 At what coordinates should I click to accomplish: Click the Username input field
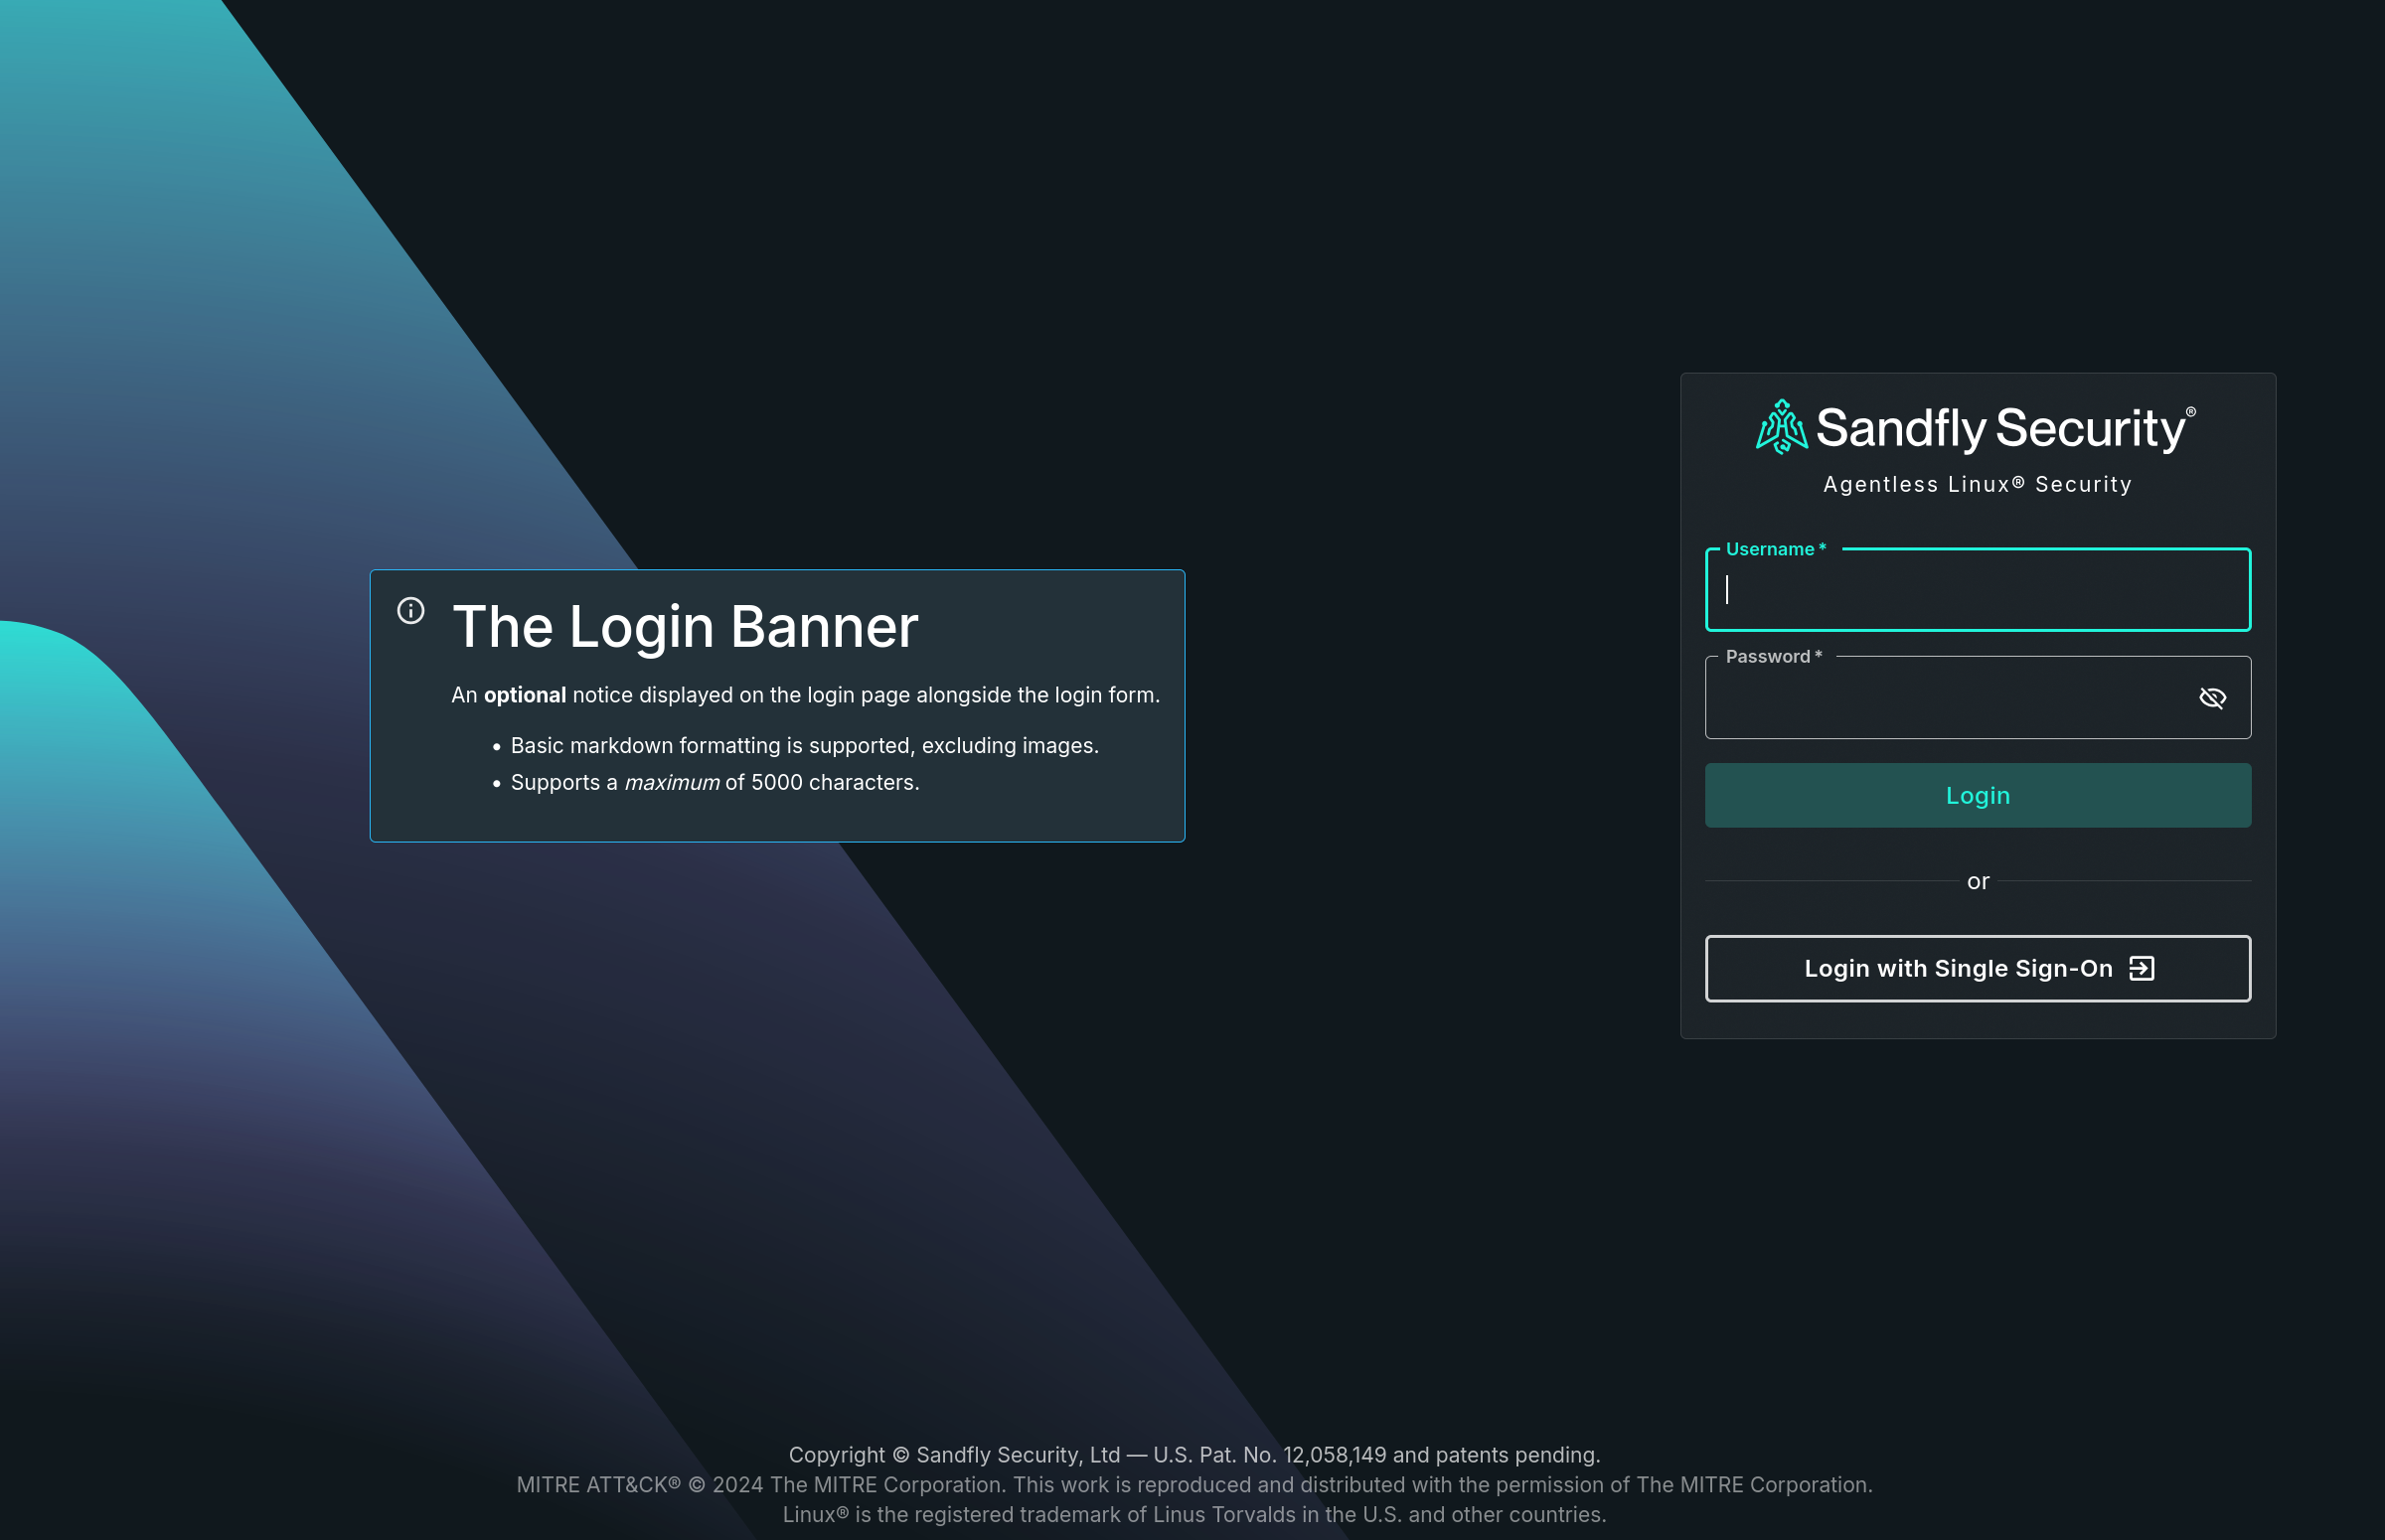[1977, 589]
